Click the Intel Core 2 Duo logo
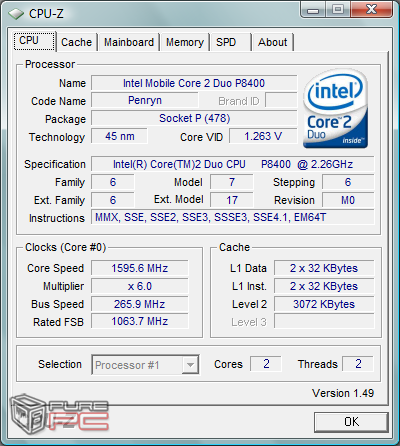 (x=335, y=109)
